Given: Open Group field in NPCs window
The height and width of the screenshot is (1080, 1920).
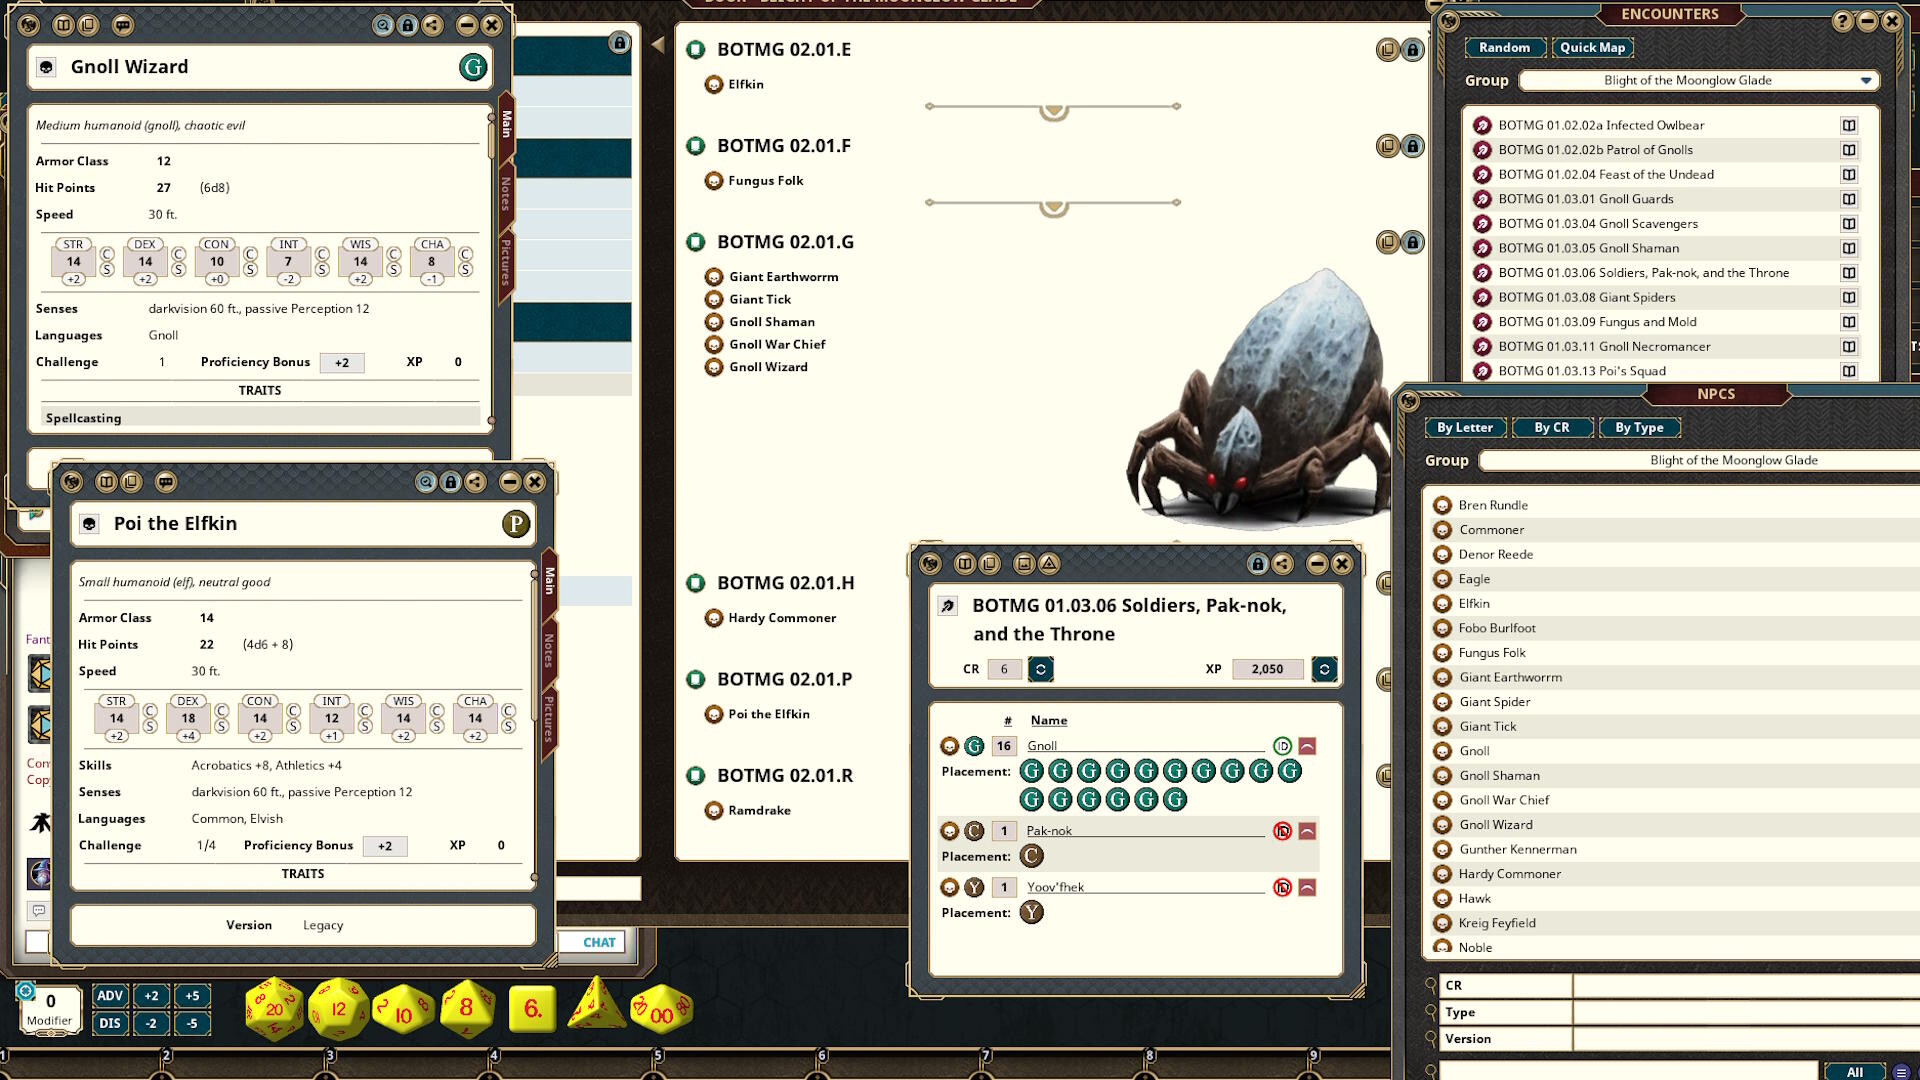Looking at the screenshot, I should (x=1699, y=460).
